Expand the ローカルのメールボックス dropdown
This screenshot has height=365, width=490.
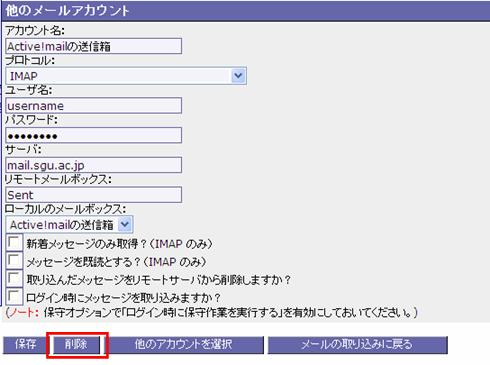coord(69,224)
